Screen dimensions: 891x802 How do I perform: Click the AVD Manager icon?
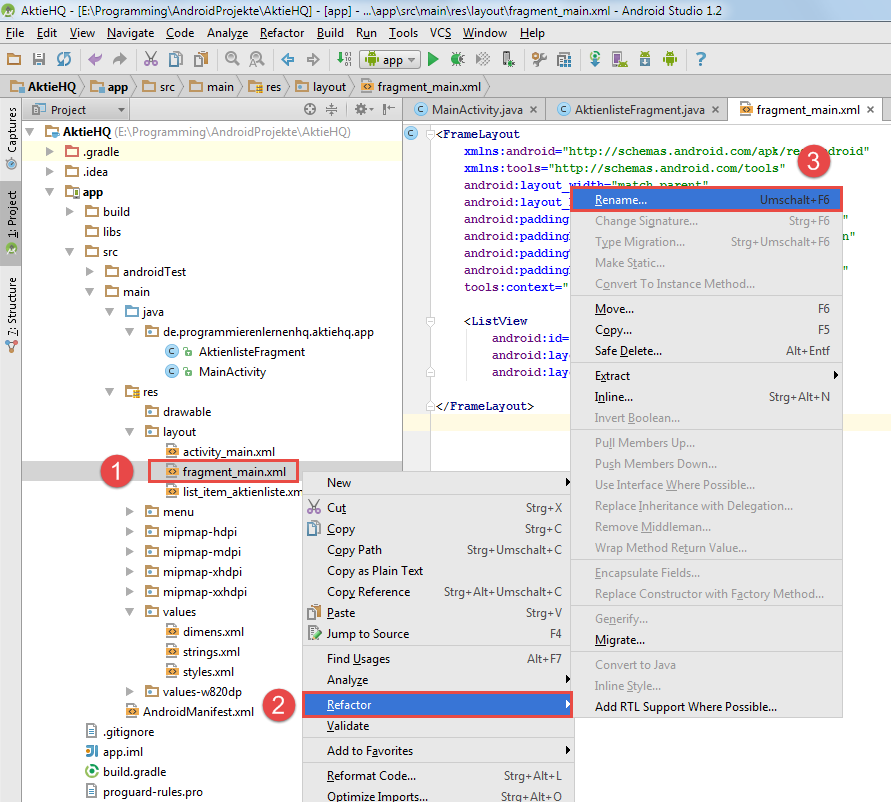click(619, 59)
